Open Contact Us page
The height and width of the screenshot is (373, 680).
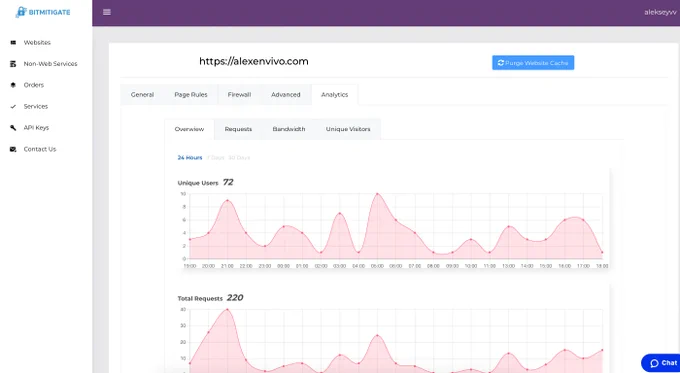[x=39, y=149]
